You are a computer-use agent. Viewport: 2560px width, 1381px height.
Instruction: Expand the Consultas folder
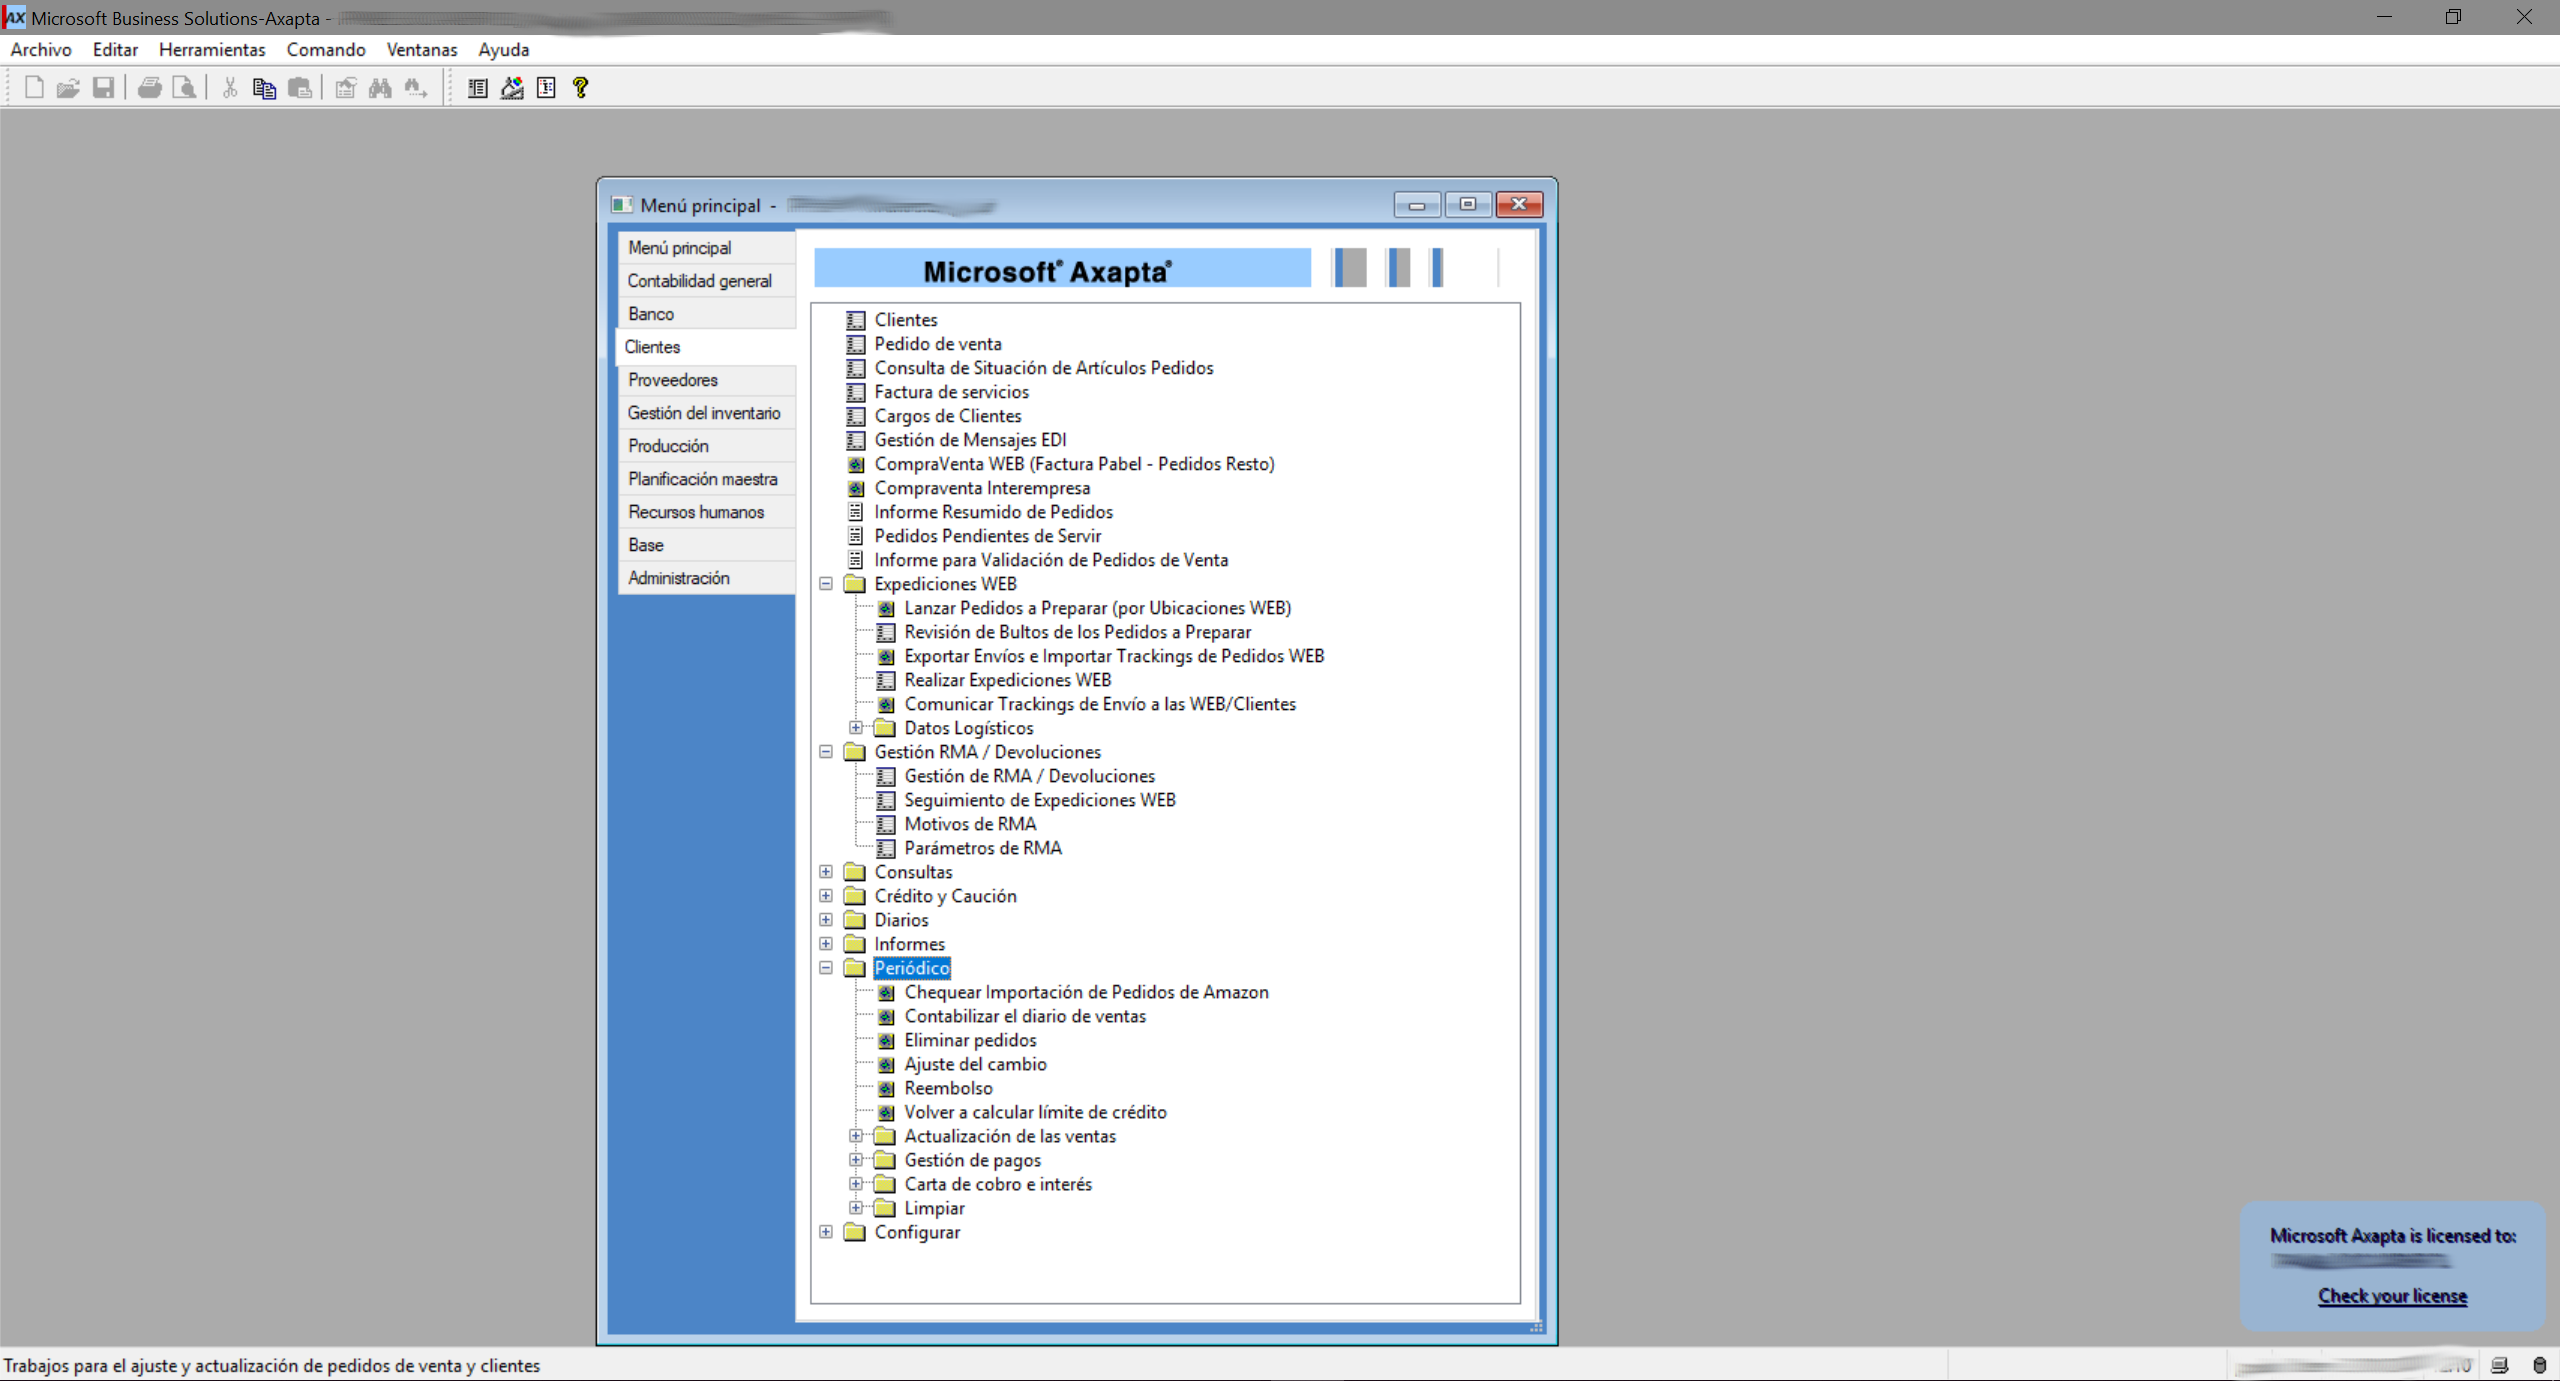click(x=826, y=872)
